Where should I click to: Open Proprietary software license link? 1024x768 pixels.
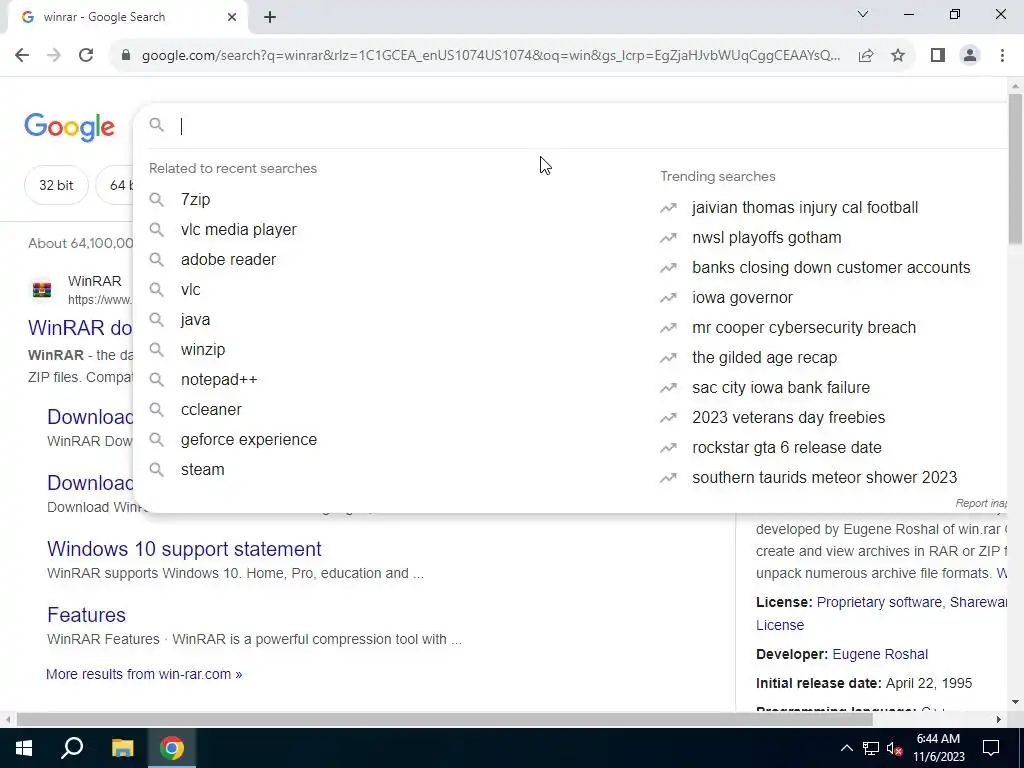tap(879, 603)
